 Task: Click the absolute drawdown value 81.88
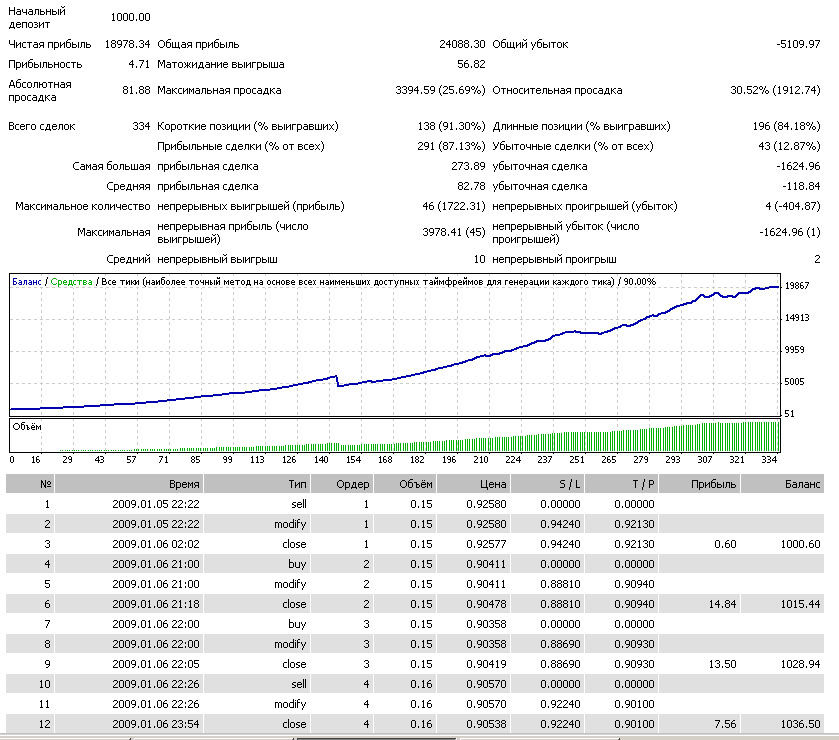[x=136, y=90]
